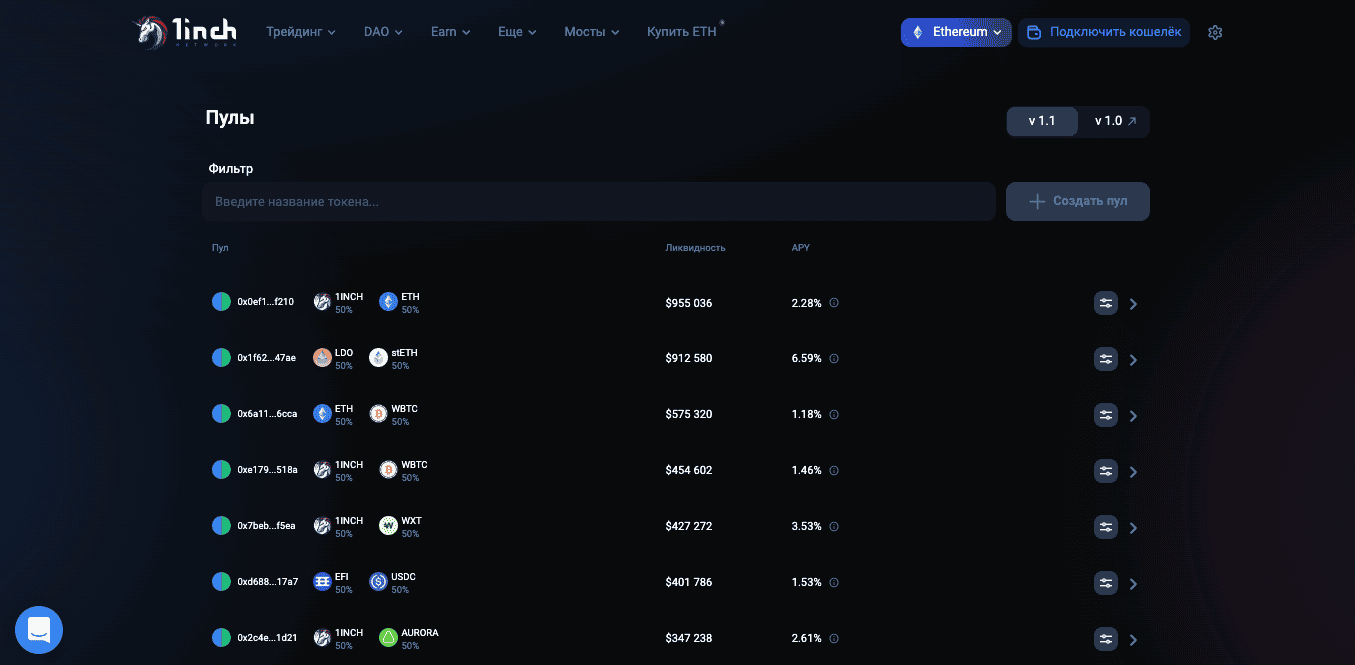Open the DAO menu
Image resolution: width=1355 pixels, height=665 pixels.
383,32
